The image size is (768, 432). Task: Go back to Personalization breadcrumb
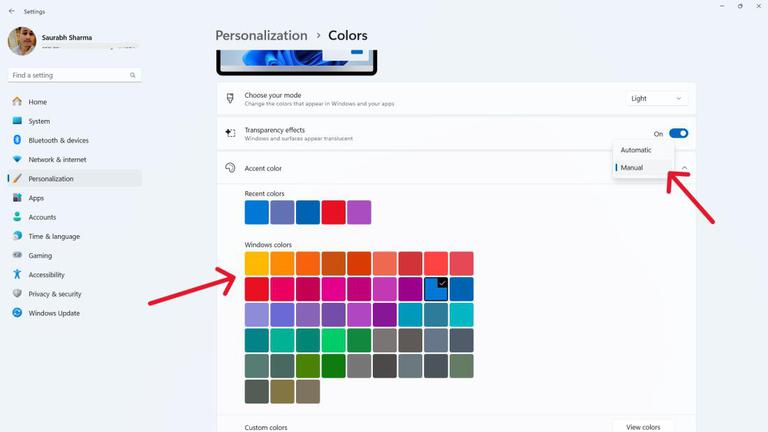[x=262, y=35]
